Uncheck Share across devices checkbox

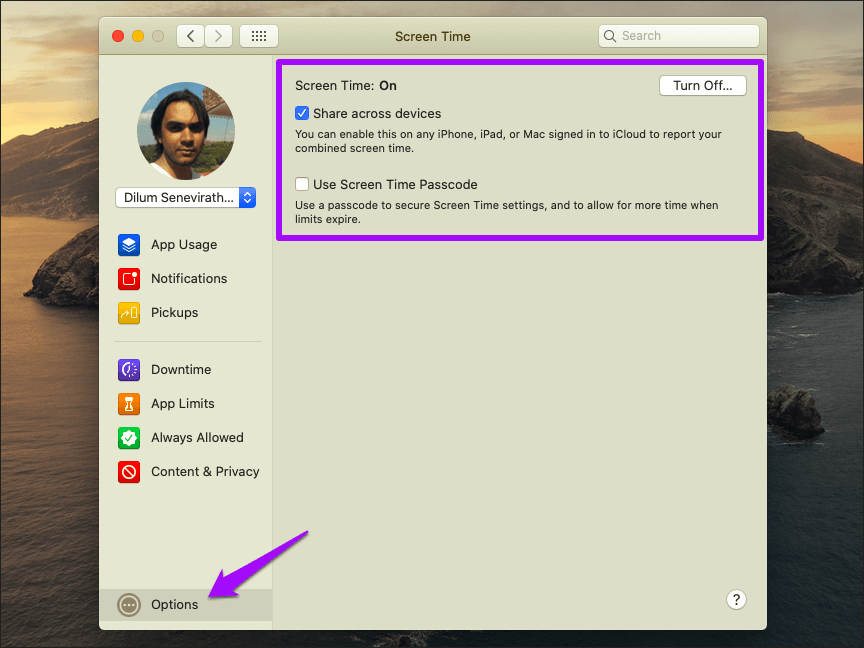point(302,114)
